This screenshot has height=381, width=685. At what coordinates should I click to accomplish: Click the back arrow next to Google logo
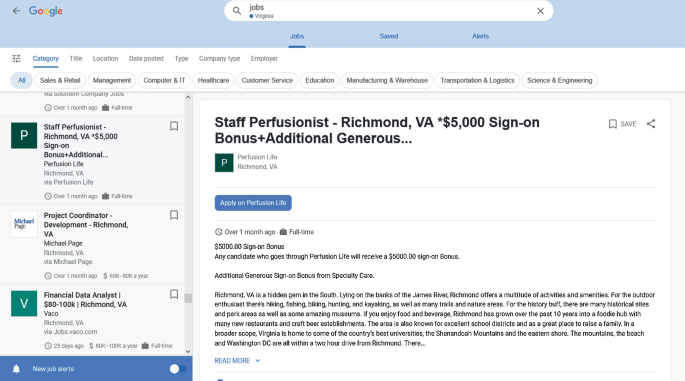16,11
